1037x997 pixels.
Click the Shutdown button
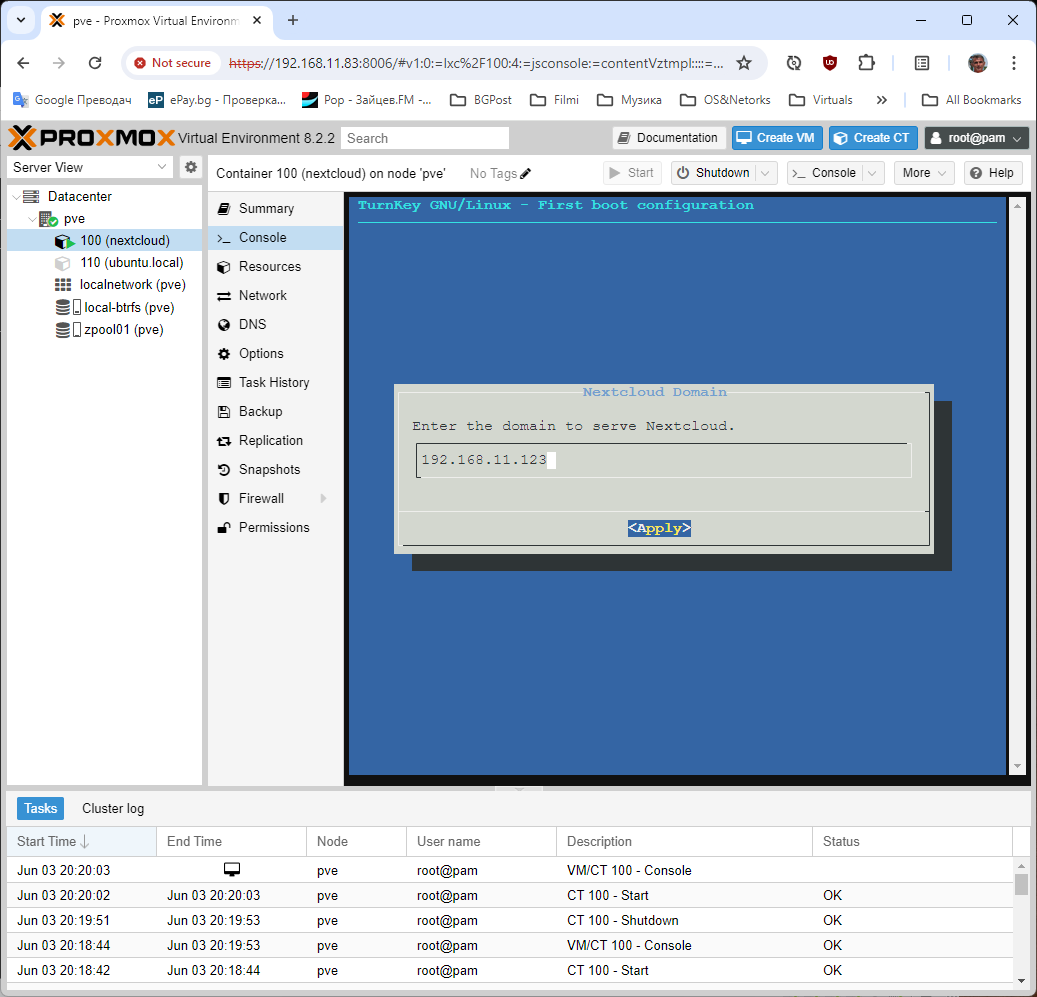click(x=714, y=173)
